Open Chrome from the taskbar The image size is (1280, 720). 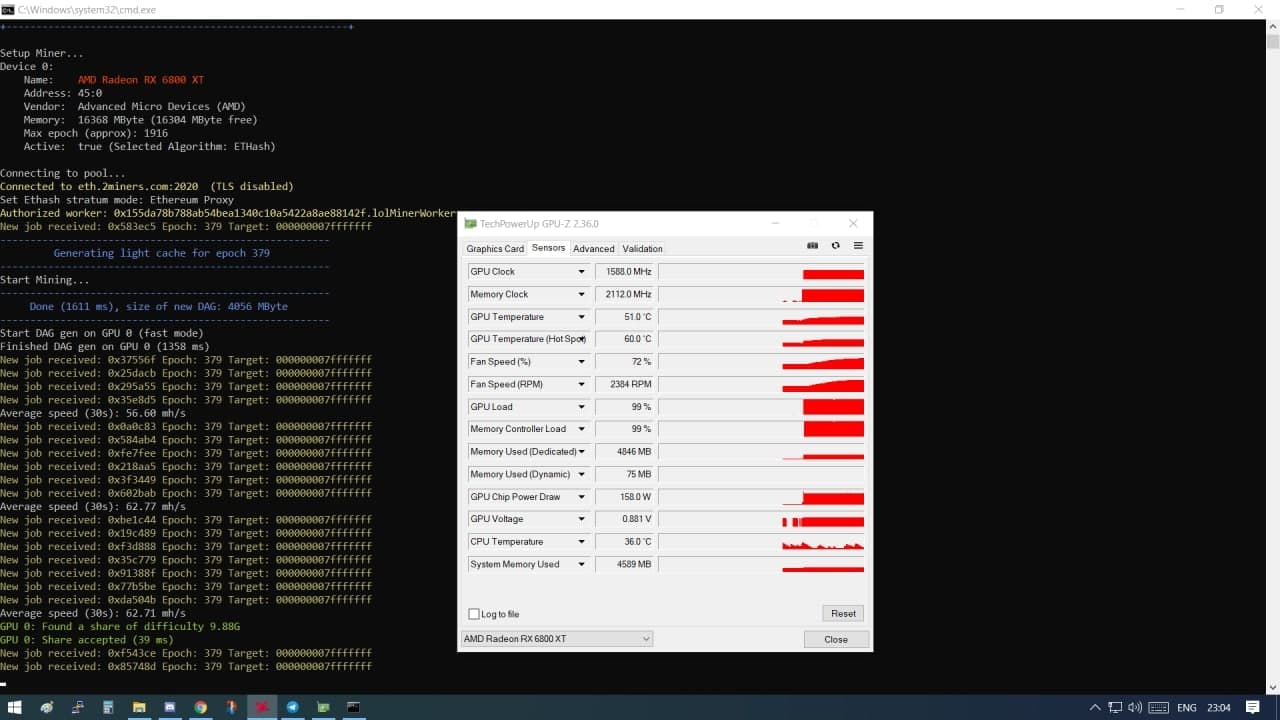point(200,707)
